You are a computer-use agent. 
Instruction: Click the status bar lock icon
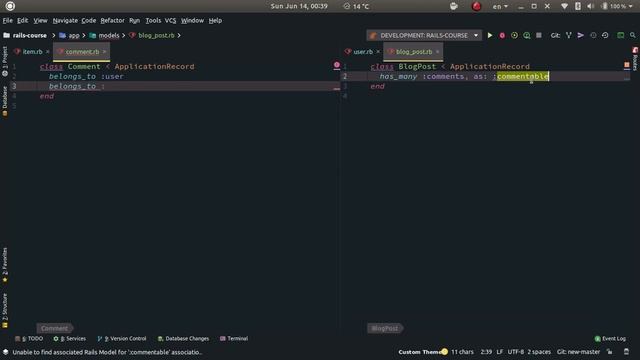point(609,352)
